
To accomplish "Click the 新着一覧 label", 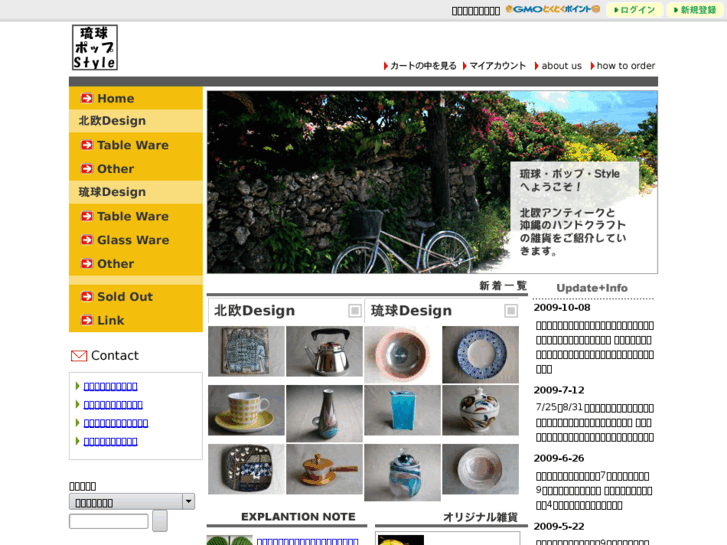I will point(503,285).
